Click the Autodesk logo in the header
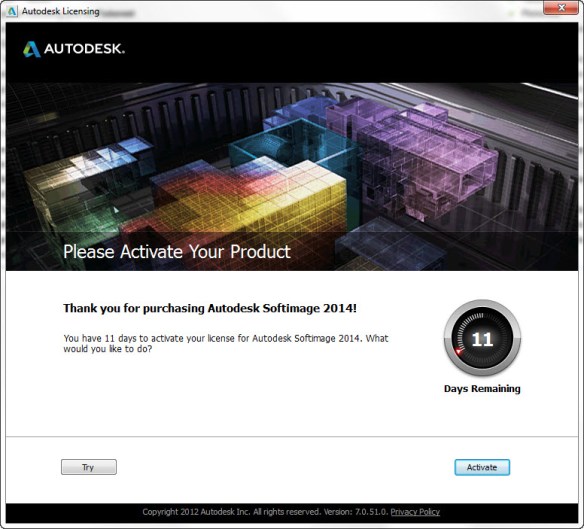The width and height of the screenshot is (584, 529). coord(74,49)
